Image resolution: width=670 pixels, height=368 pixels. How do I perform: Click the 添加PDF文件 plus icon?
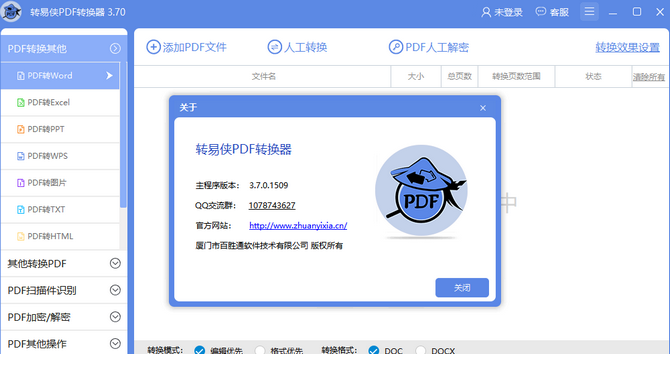[153, 47]
